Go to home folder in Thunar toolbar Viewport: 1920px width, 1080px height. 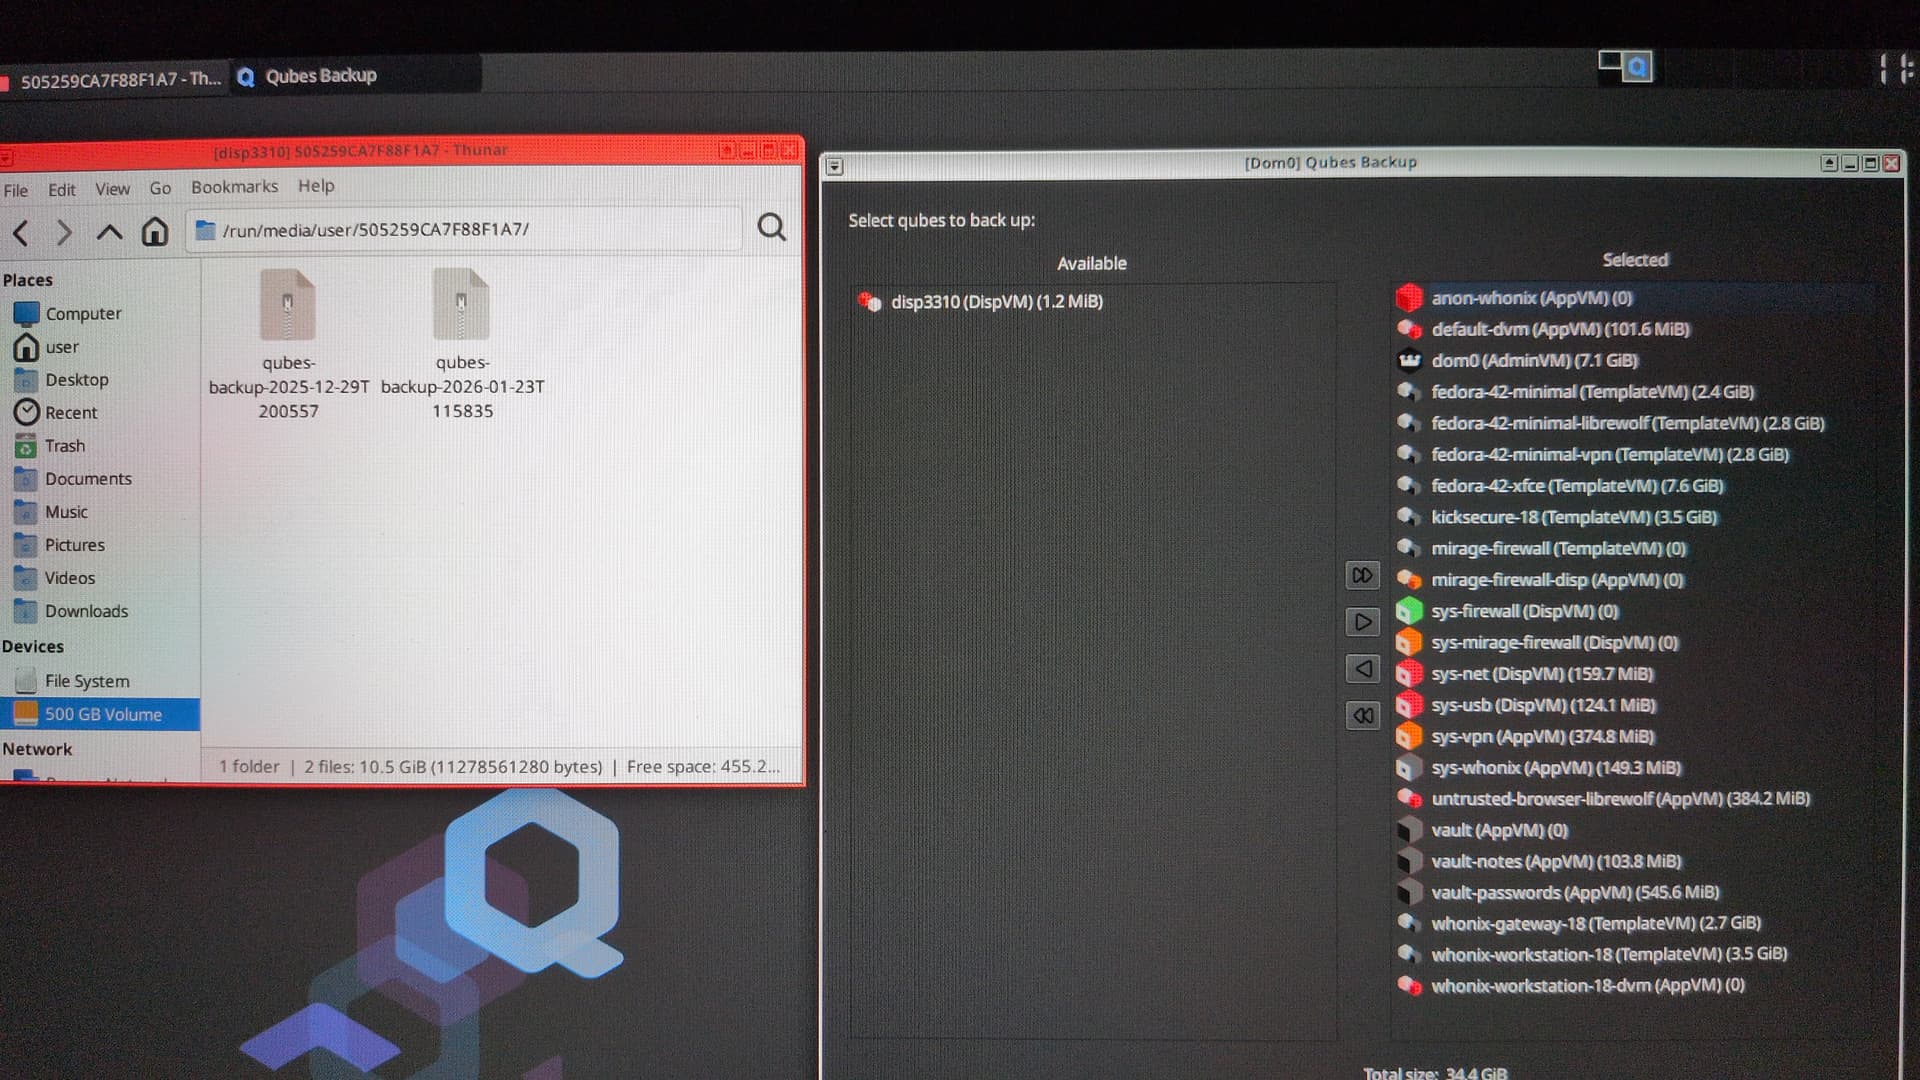pos(154,232)
